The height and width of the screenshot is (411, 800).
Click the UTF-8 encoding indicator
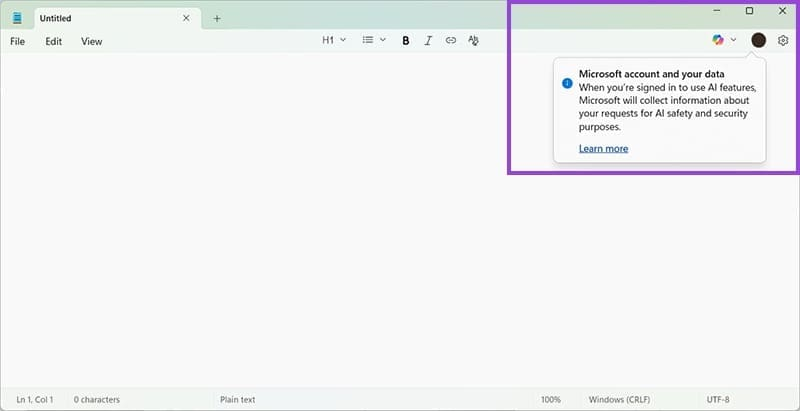click(719, 400)
